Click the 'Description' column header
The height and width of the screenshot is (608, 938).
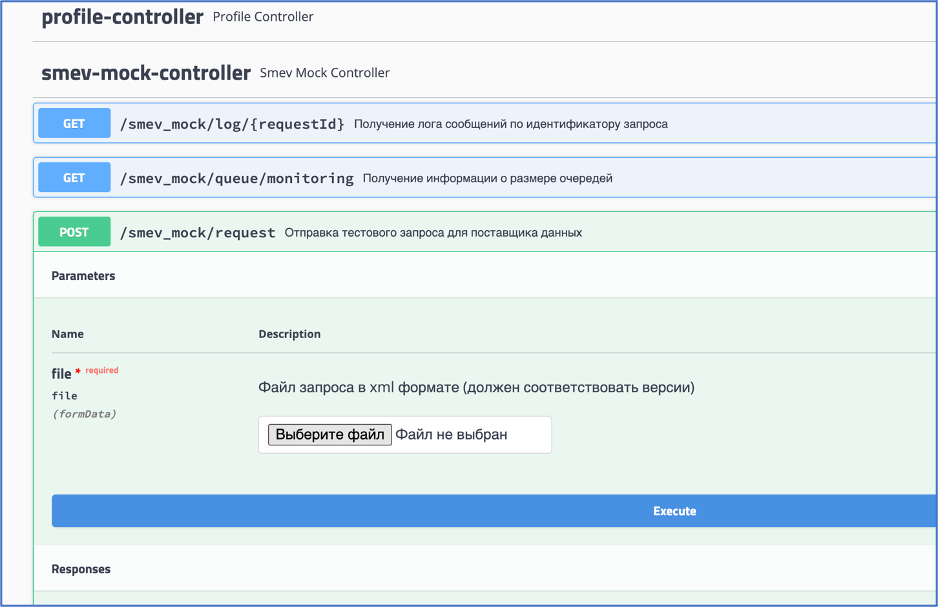tap(290, 334)
